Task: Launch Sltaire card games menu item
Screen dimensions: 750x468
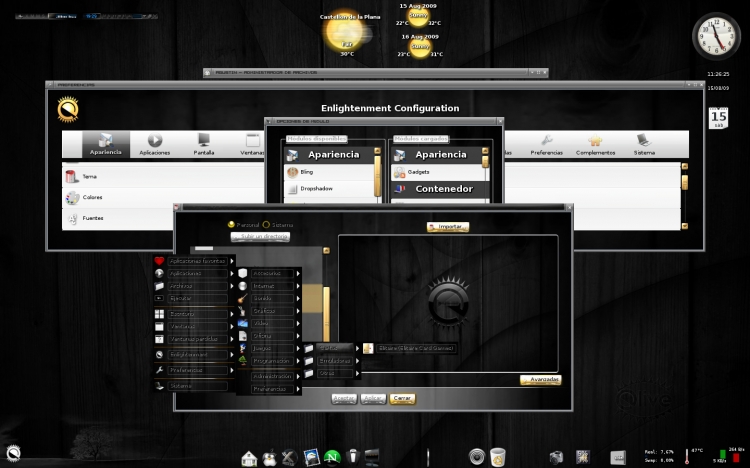Action: (409, 348)
